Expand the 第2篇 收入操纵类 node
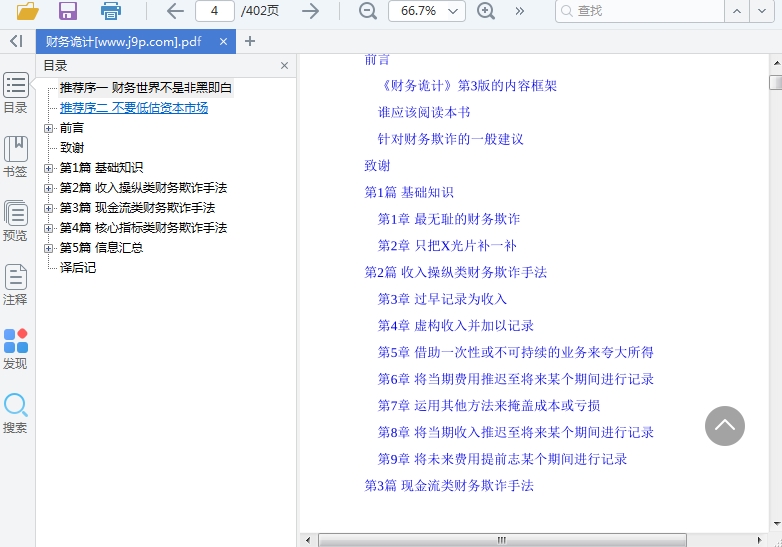 tap(48, 188)
